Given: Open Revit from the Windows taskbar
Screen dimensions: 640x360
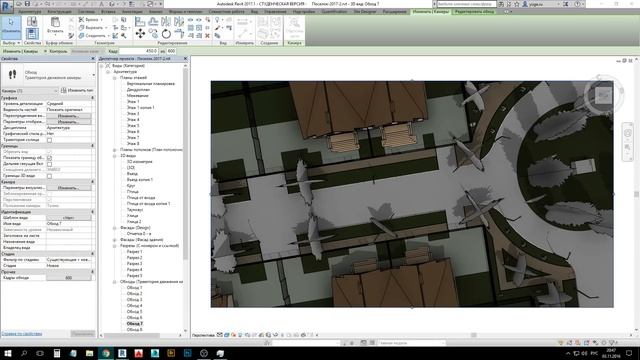Looking at the screenshot, I should click(x=122, y=353).
